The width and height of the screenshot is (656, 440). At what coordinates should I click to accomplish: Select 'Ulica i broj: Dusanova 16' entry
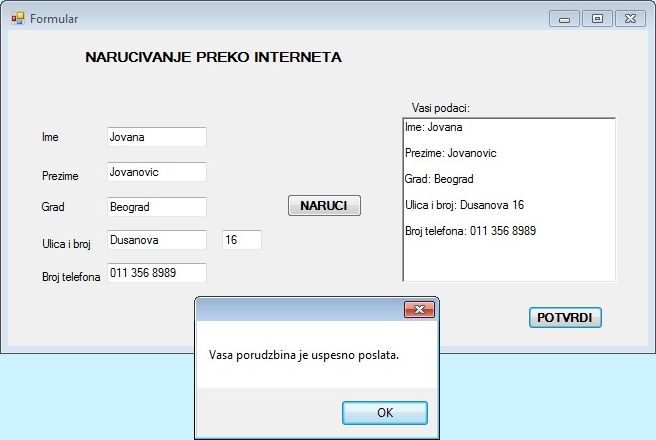(464, 205)
